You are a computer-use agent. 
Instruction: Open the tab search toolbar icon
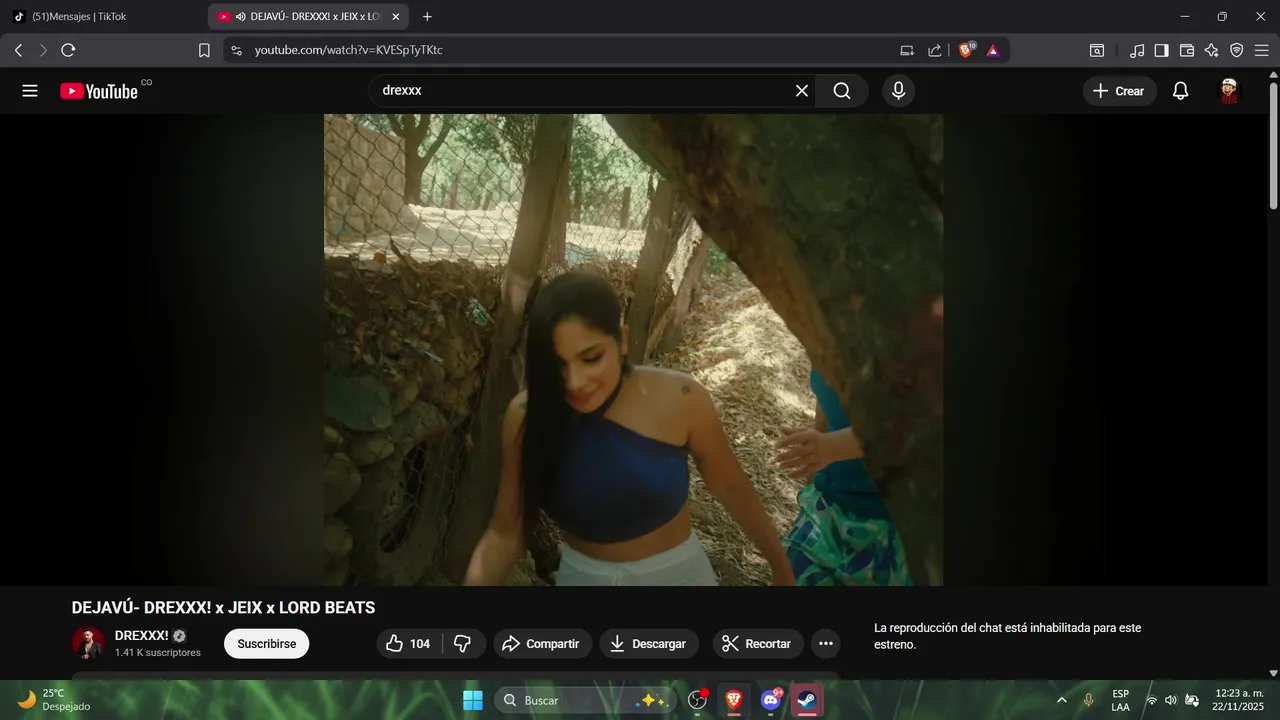(1097, 50)
